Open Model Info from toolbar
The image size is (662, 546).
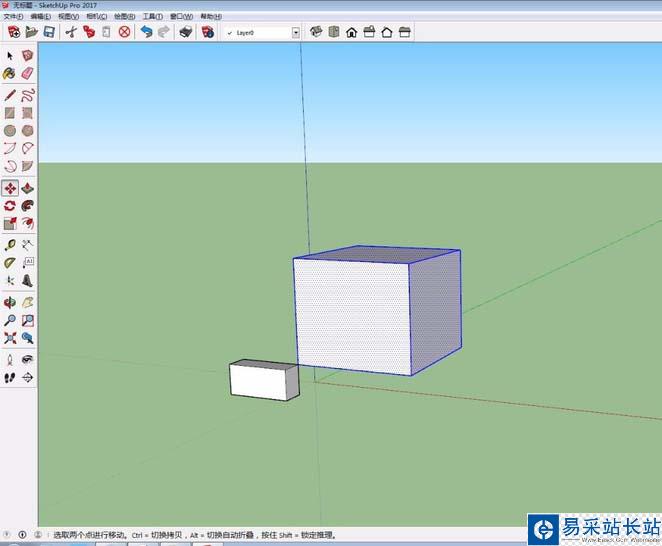208,32
